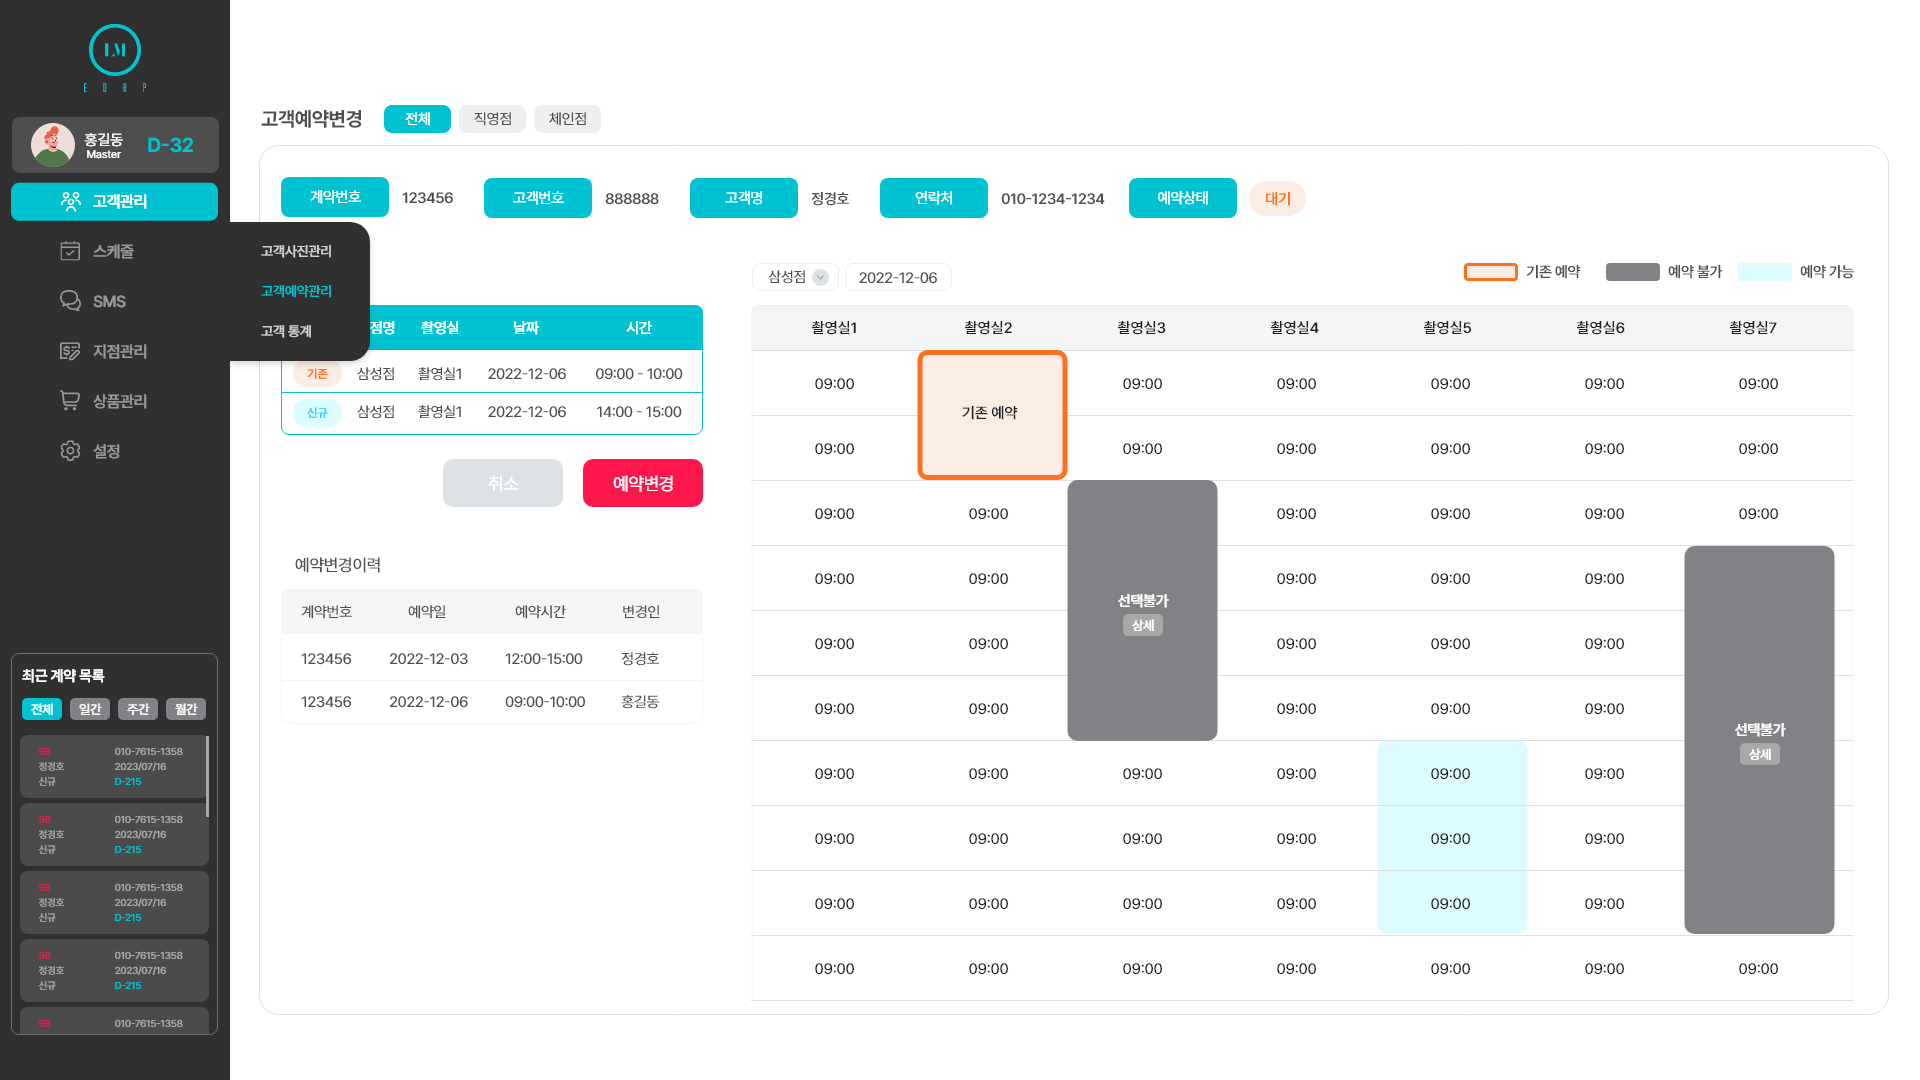The height and width of the screenshot is (1080, 1920).
Task: Select 일간 tab in 최근 계약 목록
Action: pos(90,709)
